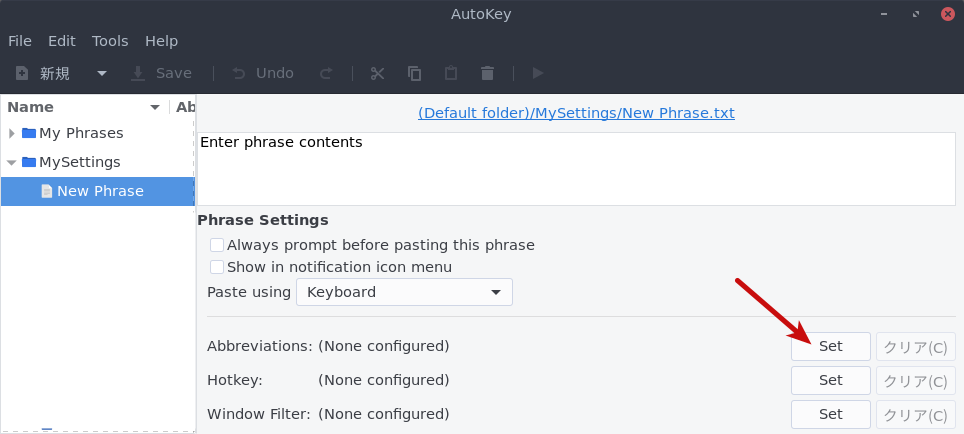Open the Help menu

click(162, 41)
